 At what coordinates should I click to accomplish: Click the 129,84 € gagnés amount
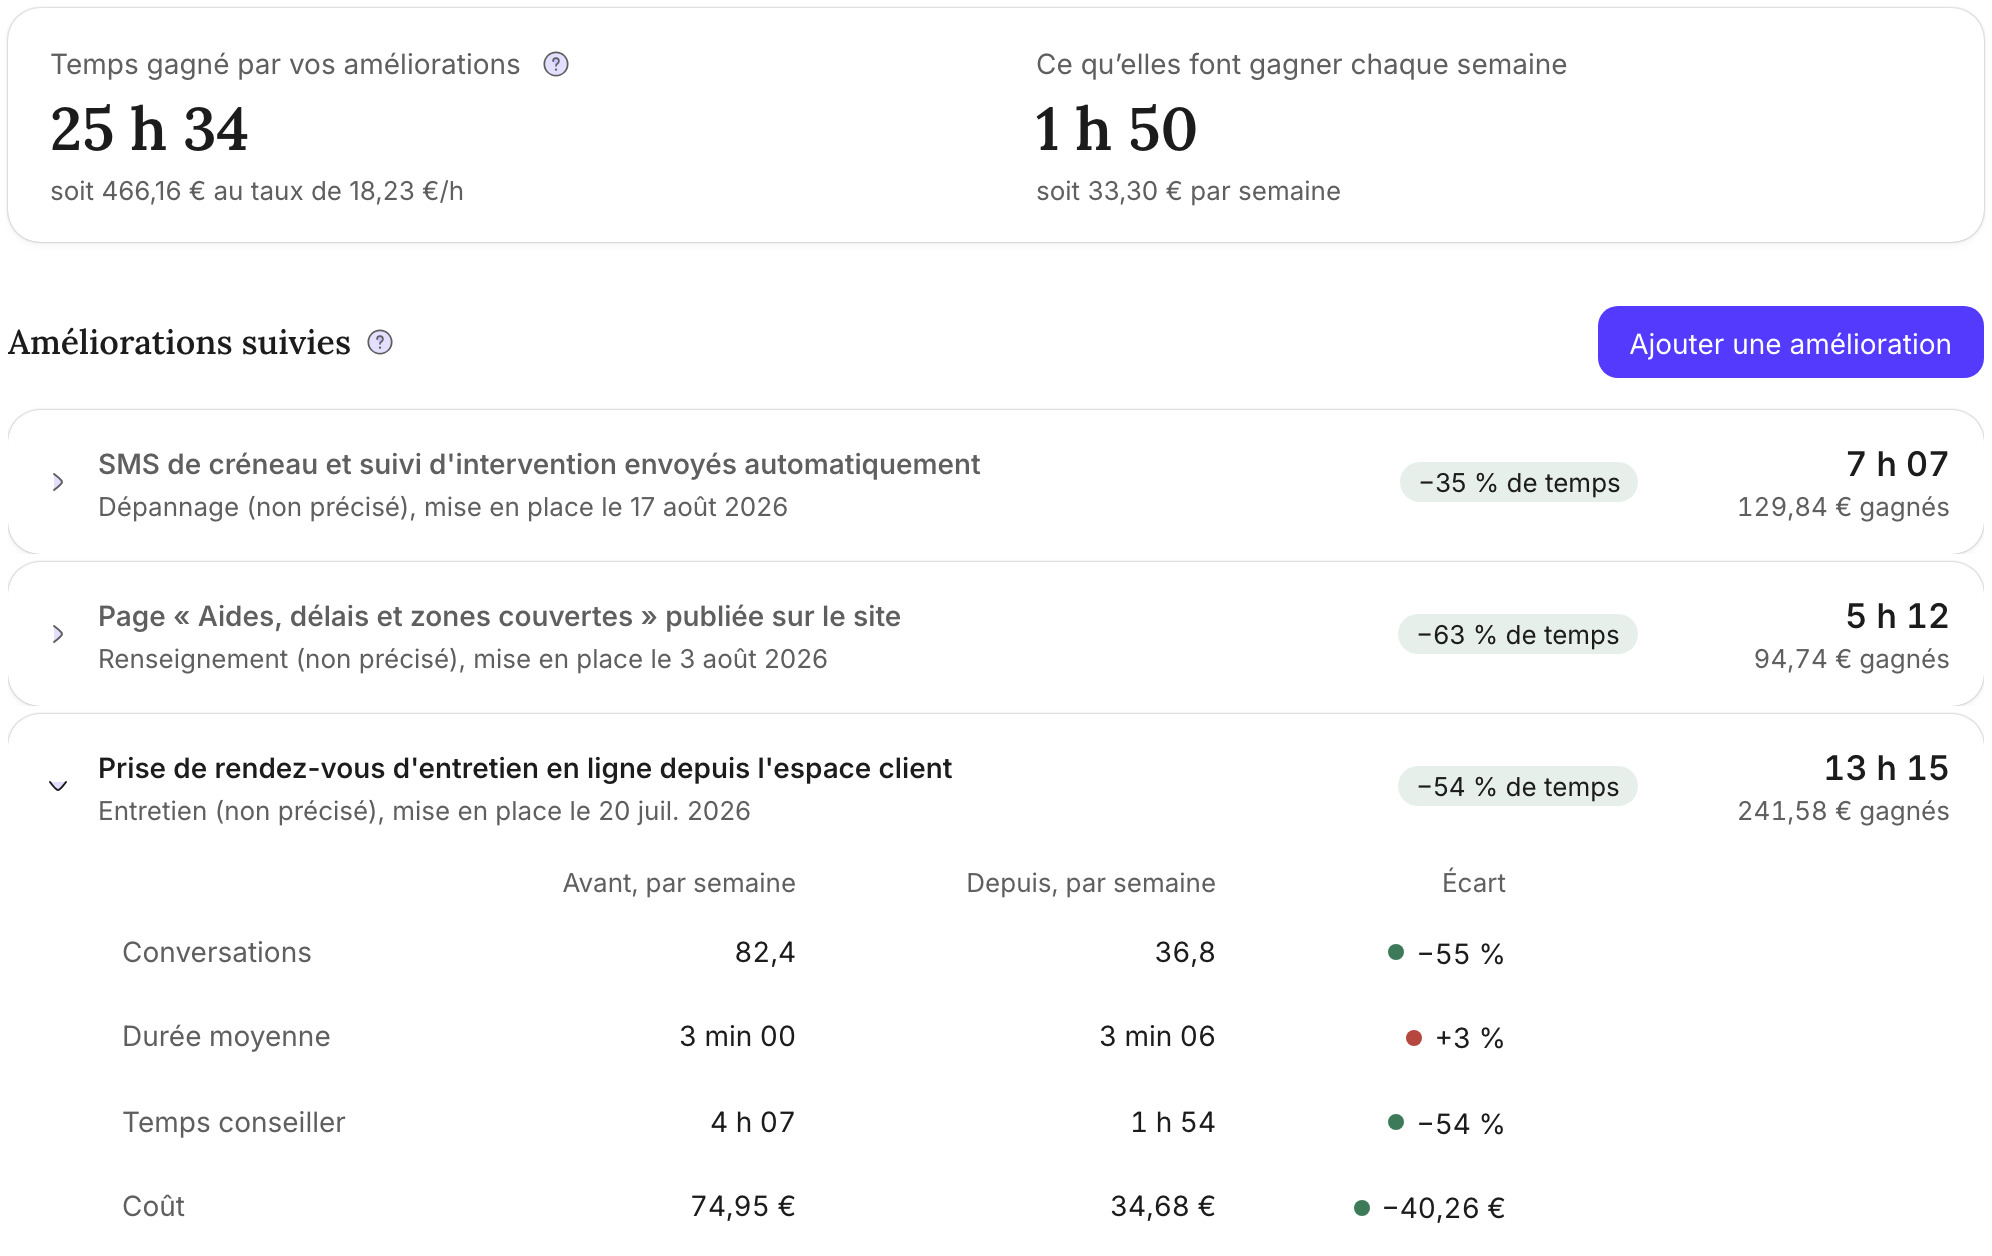pyautogui.click(x=1843, y=507)
